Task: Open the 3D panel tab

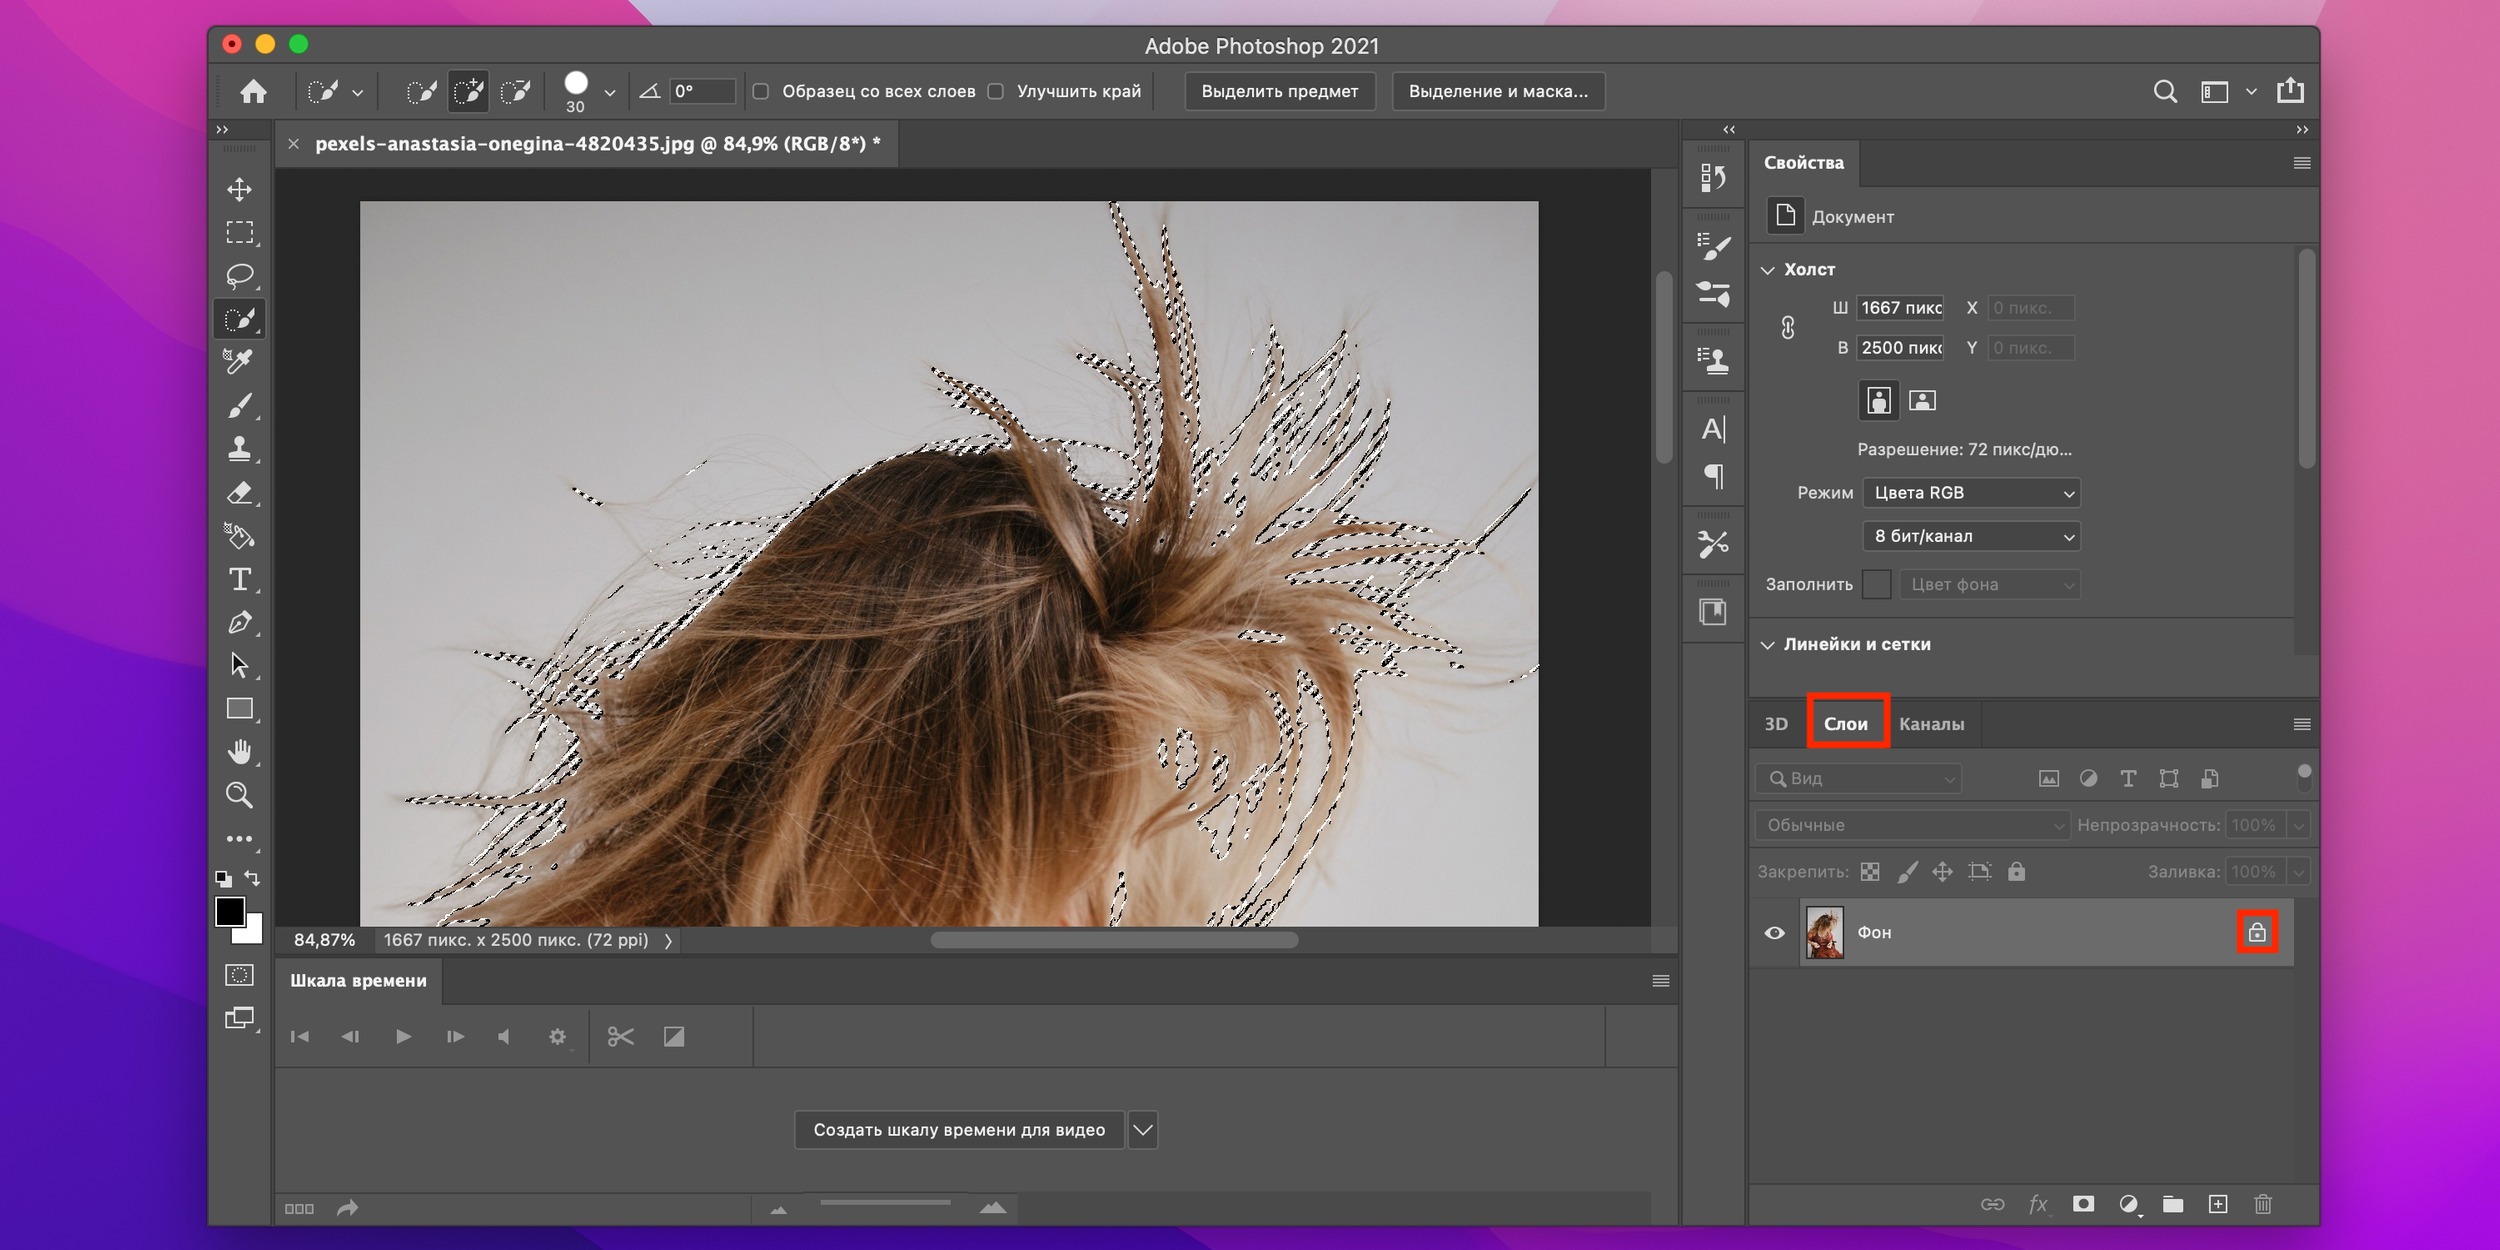Action: click(x=1776, y=724)
